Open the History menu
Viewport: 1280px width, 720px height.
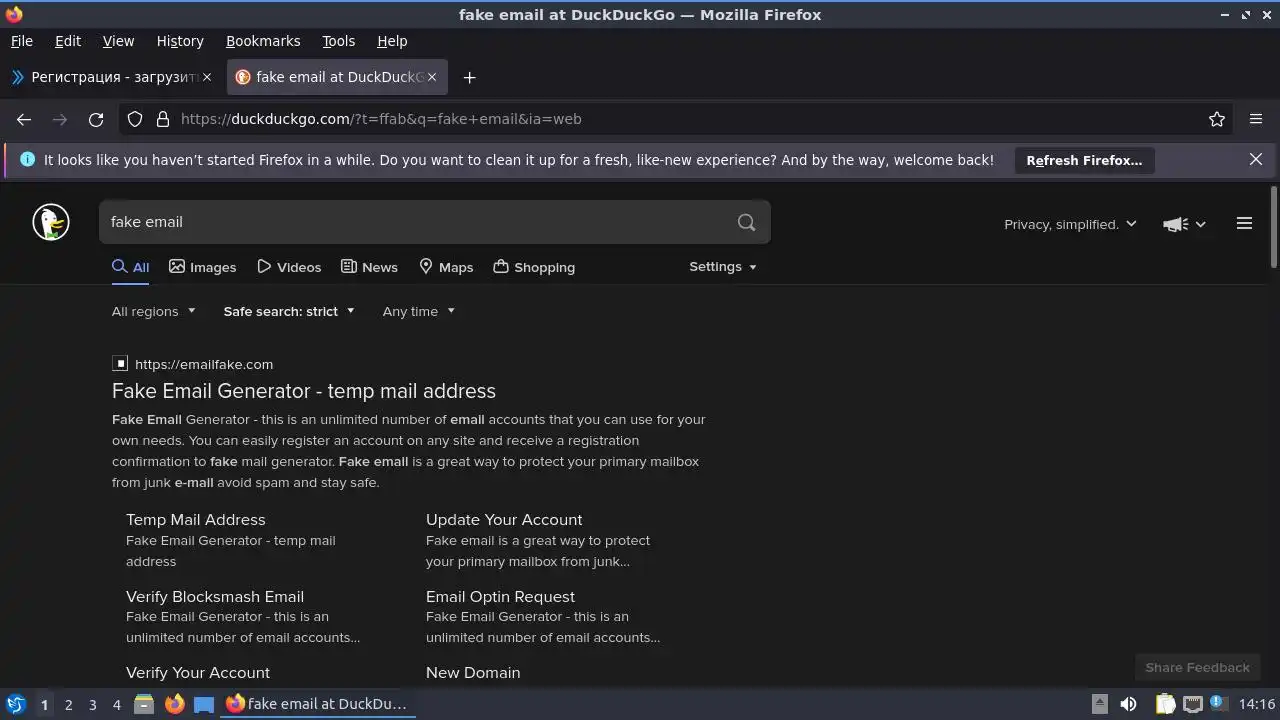pyautogui.click(x=180, y=41)
